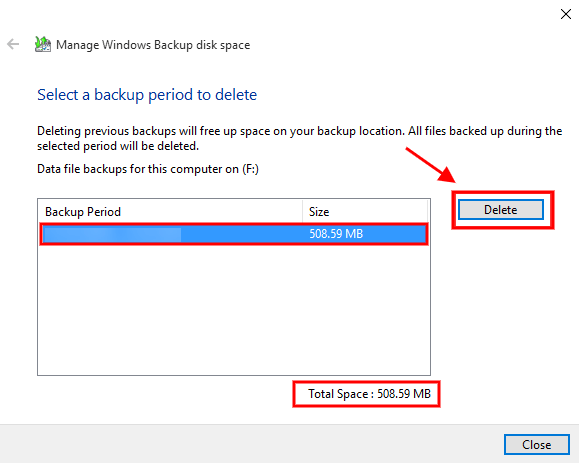Click the Close button at the bottom
The image size is (579, 463).
(x=537, y=445)
